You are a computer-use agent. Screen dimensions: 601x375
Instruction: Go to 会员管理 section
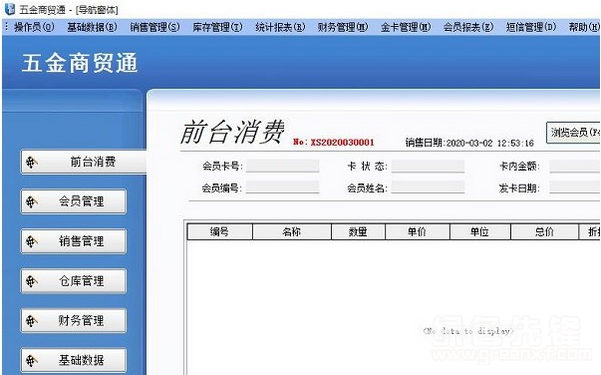pos(74,201)
